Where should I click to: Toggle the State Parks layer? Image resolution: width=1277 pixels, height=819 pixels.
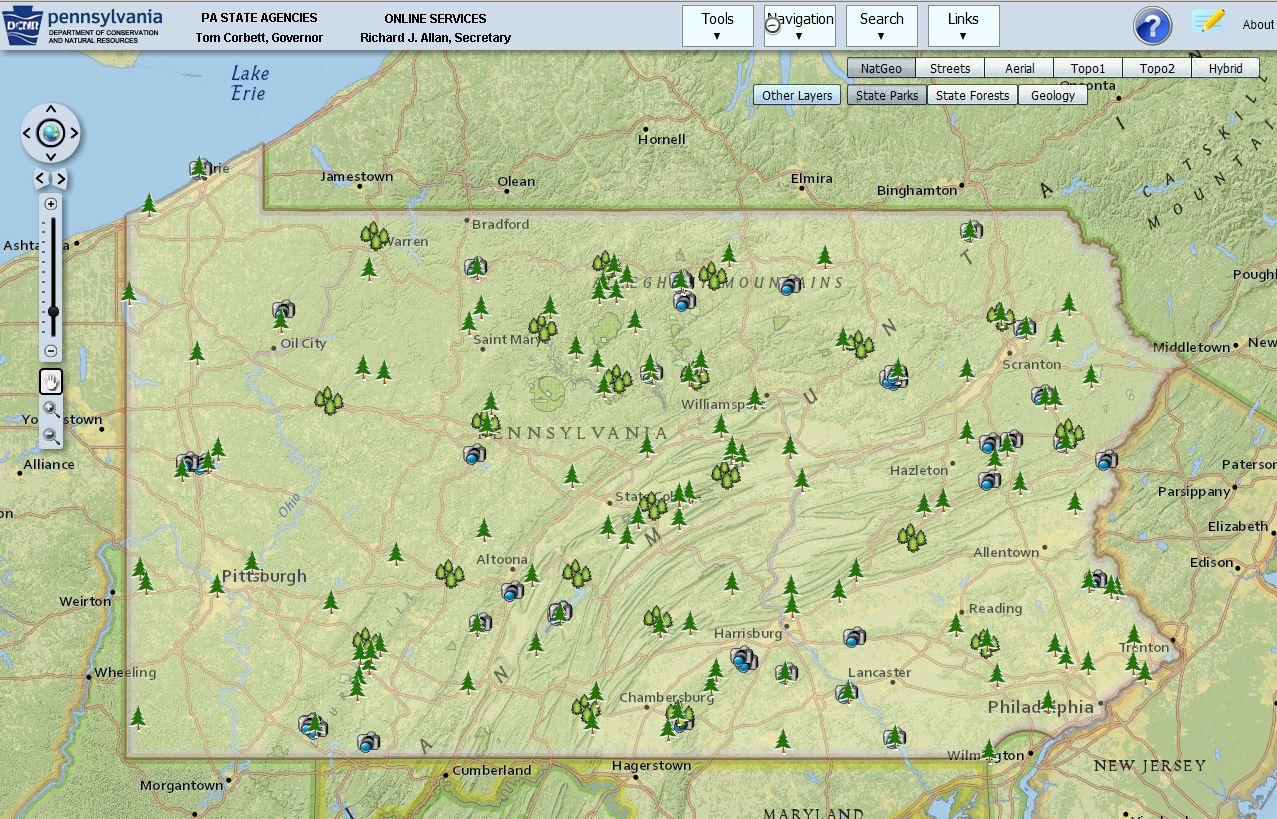pos(886,94)
